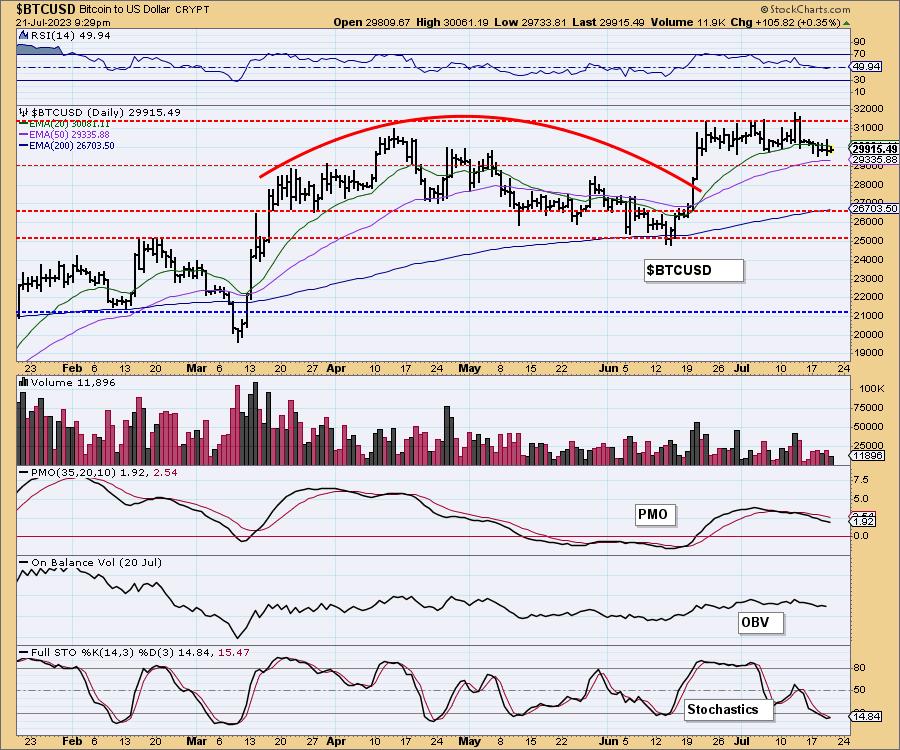Click the 7.5 level on PMO axis
The width and height of the screenshot is (900, 750).
(862, 480)
